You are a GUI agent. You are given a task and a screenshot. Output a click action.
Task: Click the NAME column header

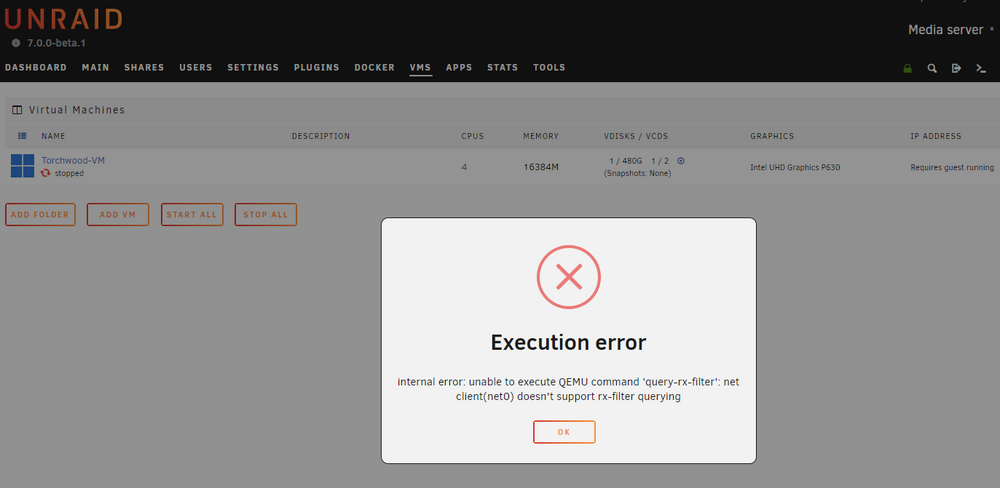click(x=53, y=136)
